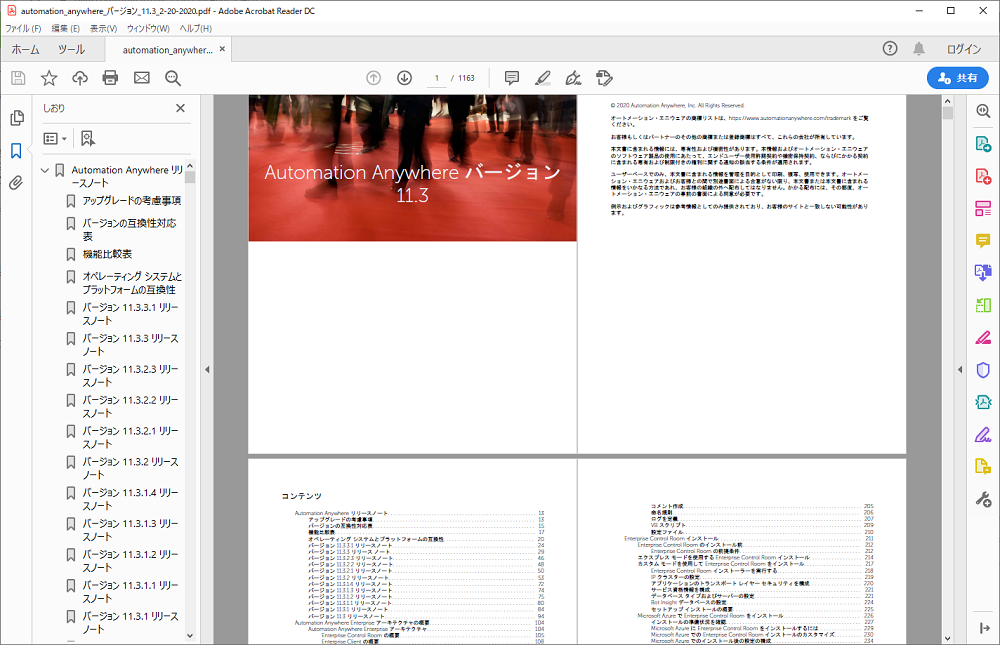Upload file to cloud icon
This screenshot has width=1000, height=645.
(80, 78)
